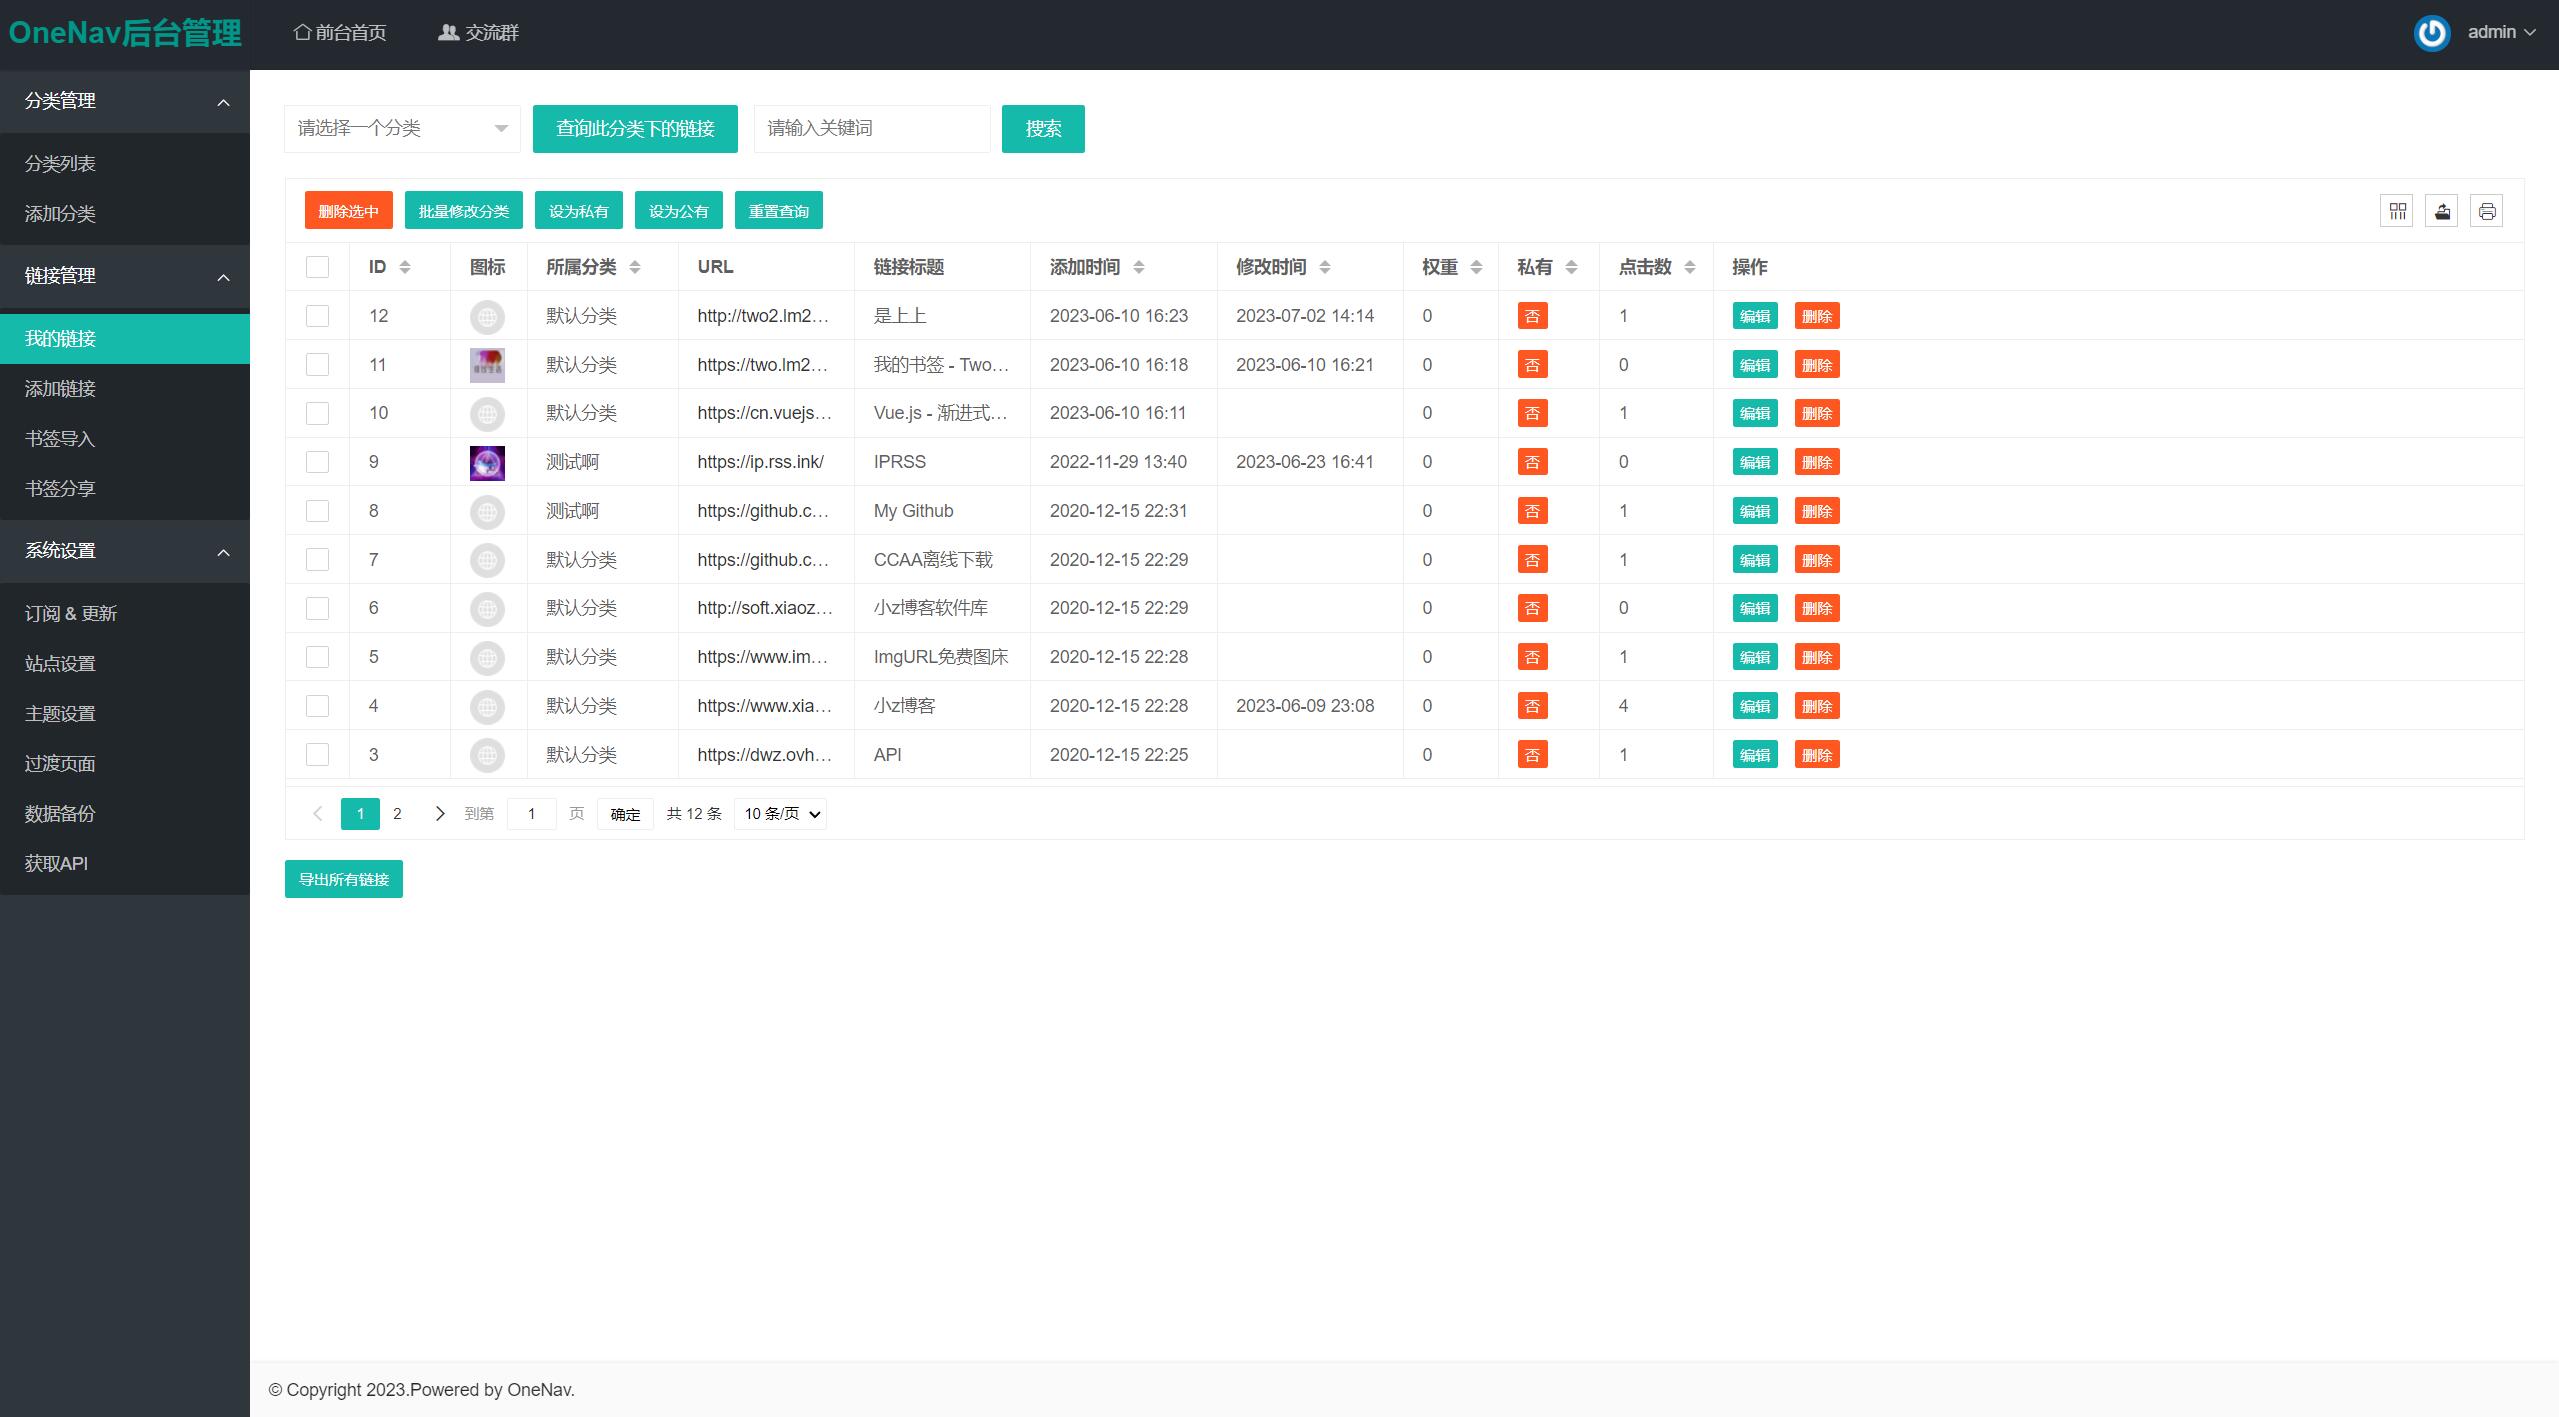Click the table export icon
This screenshot has width=2559, height=1417.
[2442, 211]
